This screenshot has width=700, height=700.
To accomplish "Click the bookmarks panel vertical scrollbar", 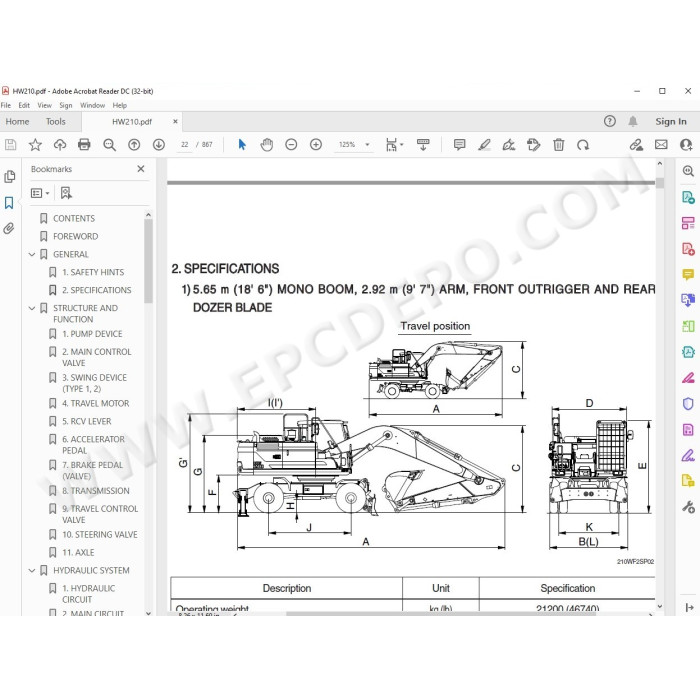I will (148, 261).
